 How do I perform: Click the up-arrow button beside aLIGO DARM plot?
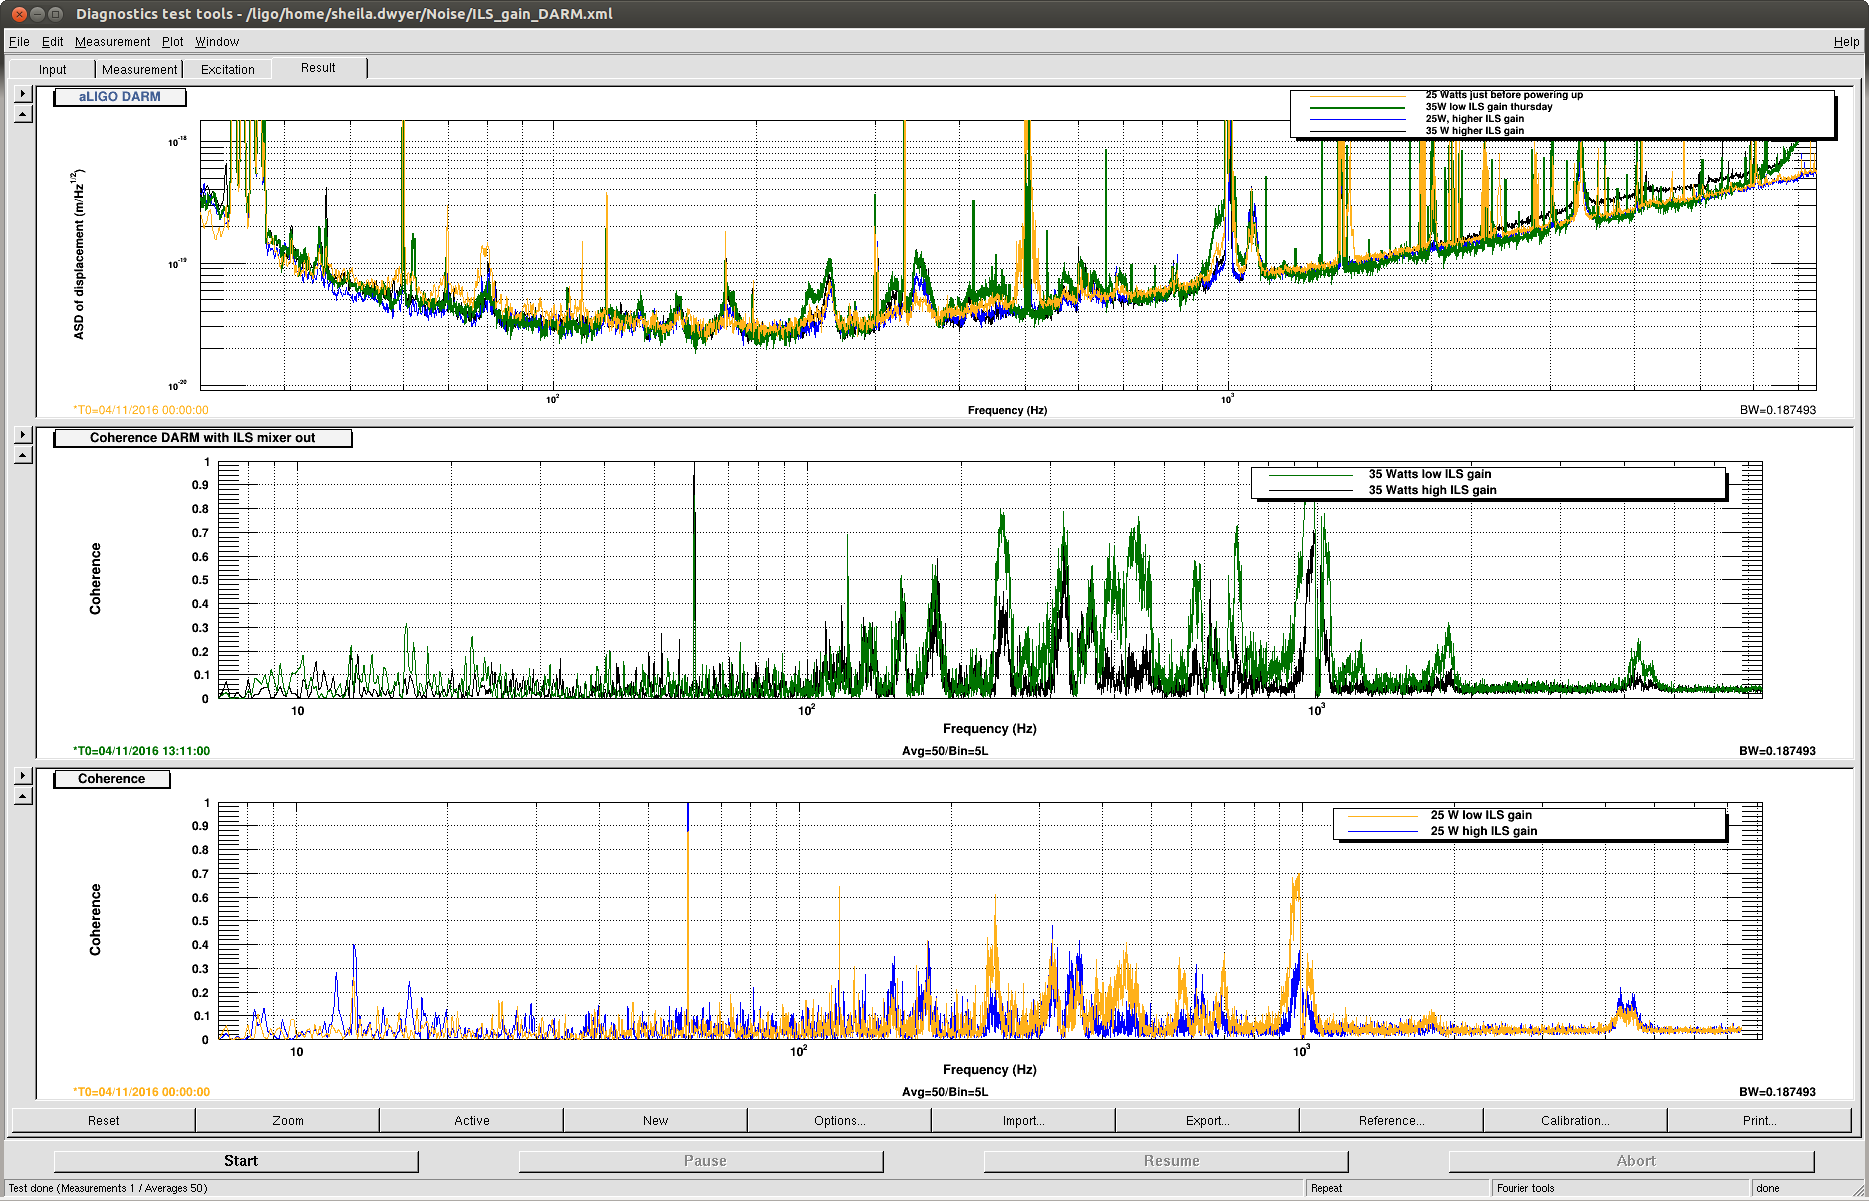tap(23, 113)
